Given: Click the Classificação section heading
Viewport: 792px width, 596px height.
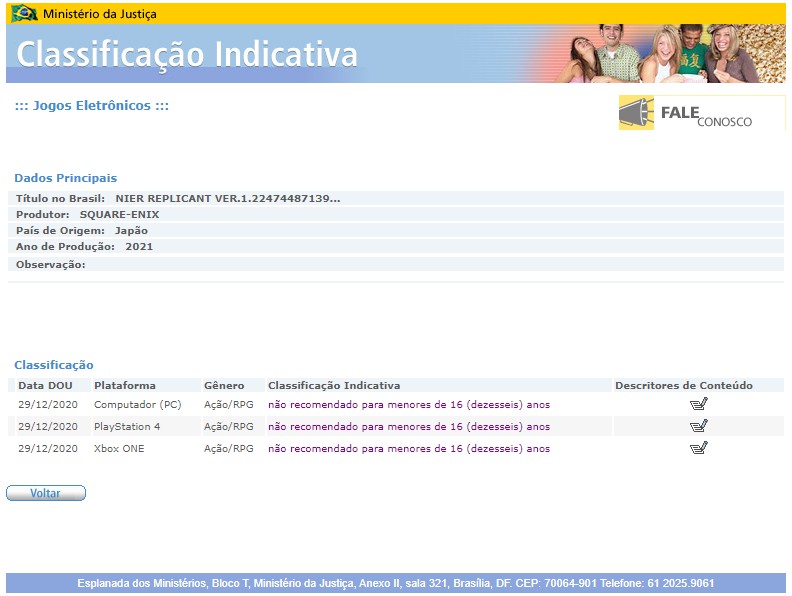Looking at the screenshot, I should 54,365.
